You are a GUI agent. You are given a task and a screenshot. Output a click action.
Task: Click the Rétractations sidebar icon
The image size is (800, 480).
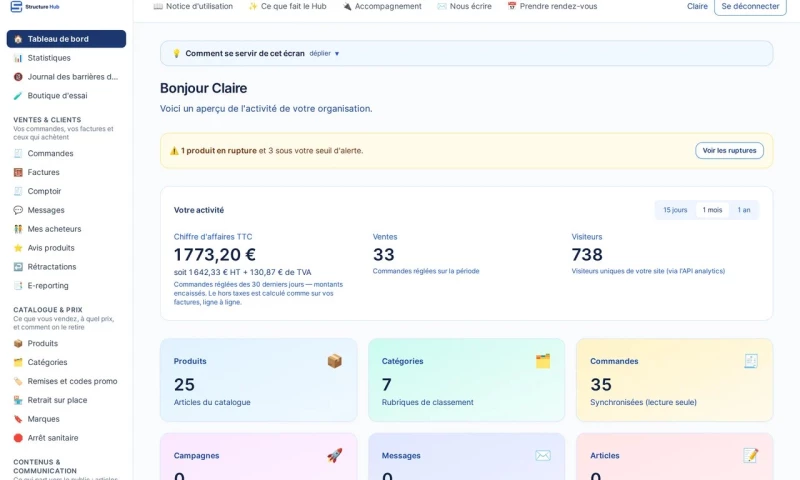click(18, 266)
